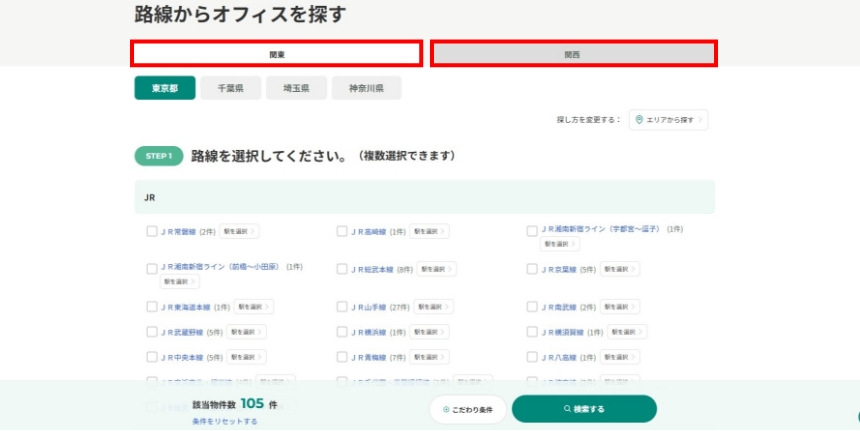Choose the 神奈川県 prefecture tab

(x=366, y=88)
